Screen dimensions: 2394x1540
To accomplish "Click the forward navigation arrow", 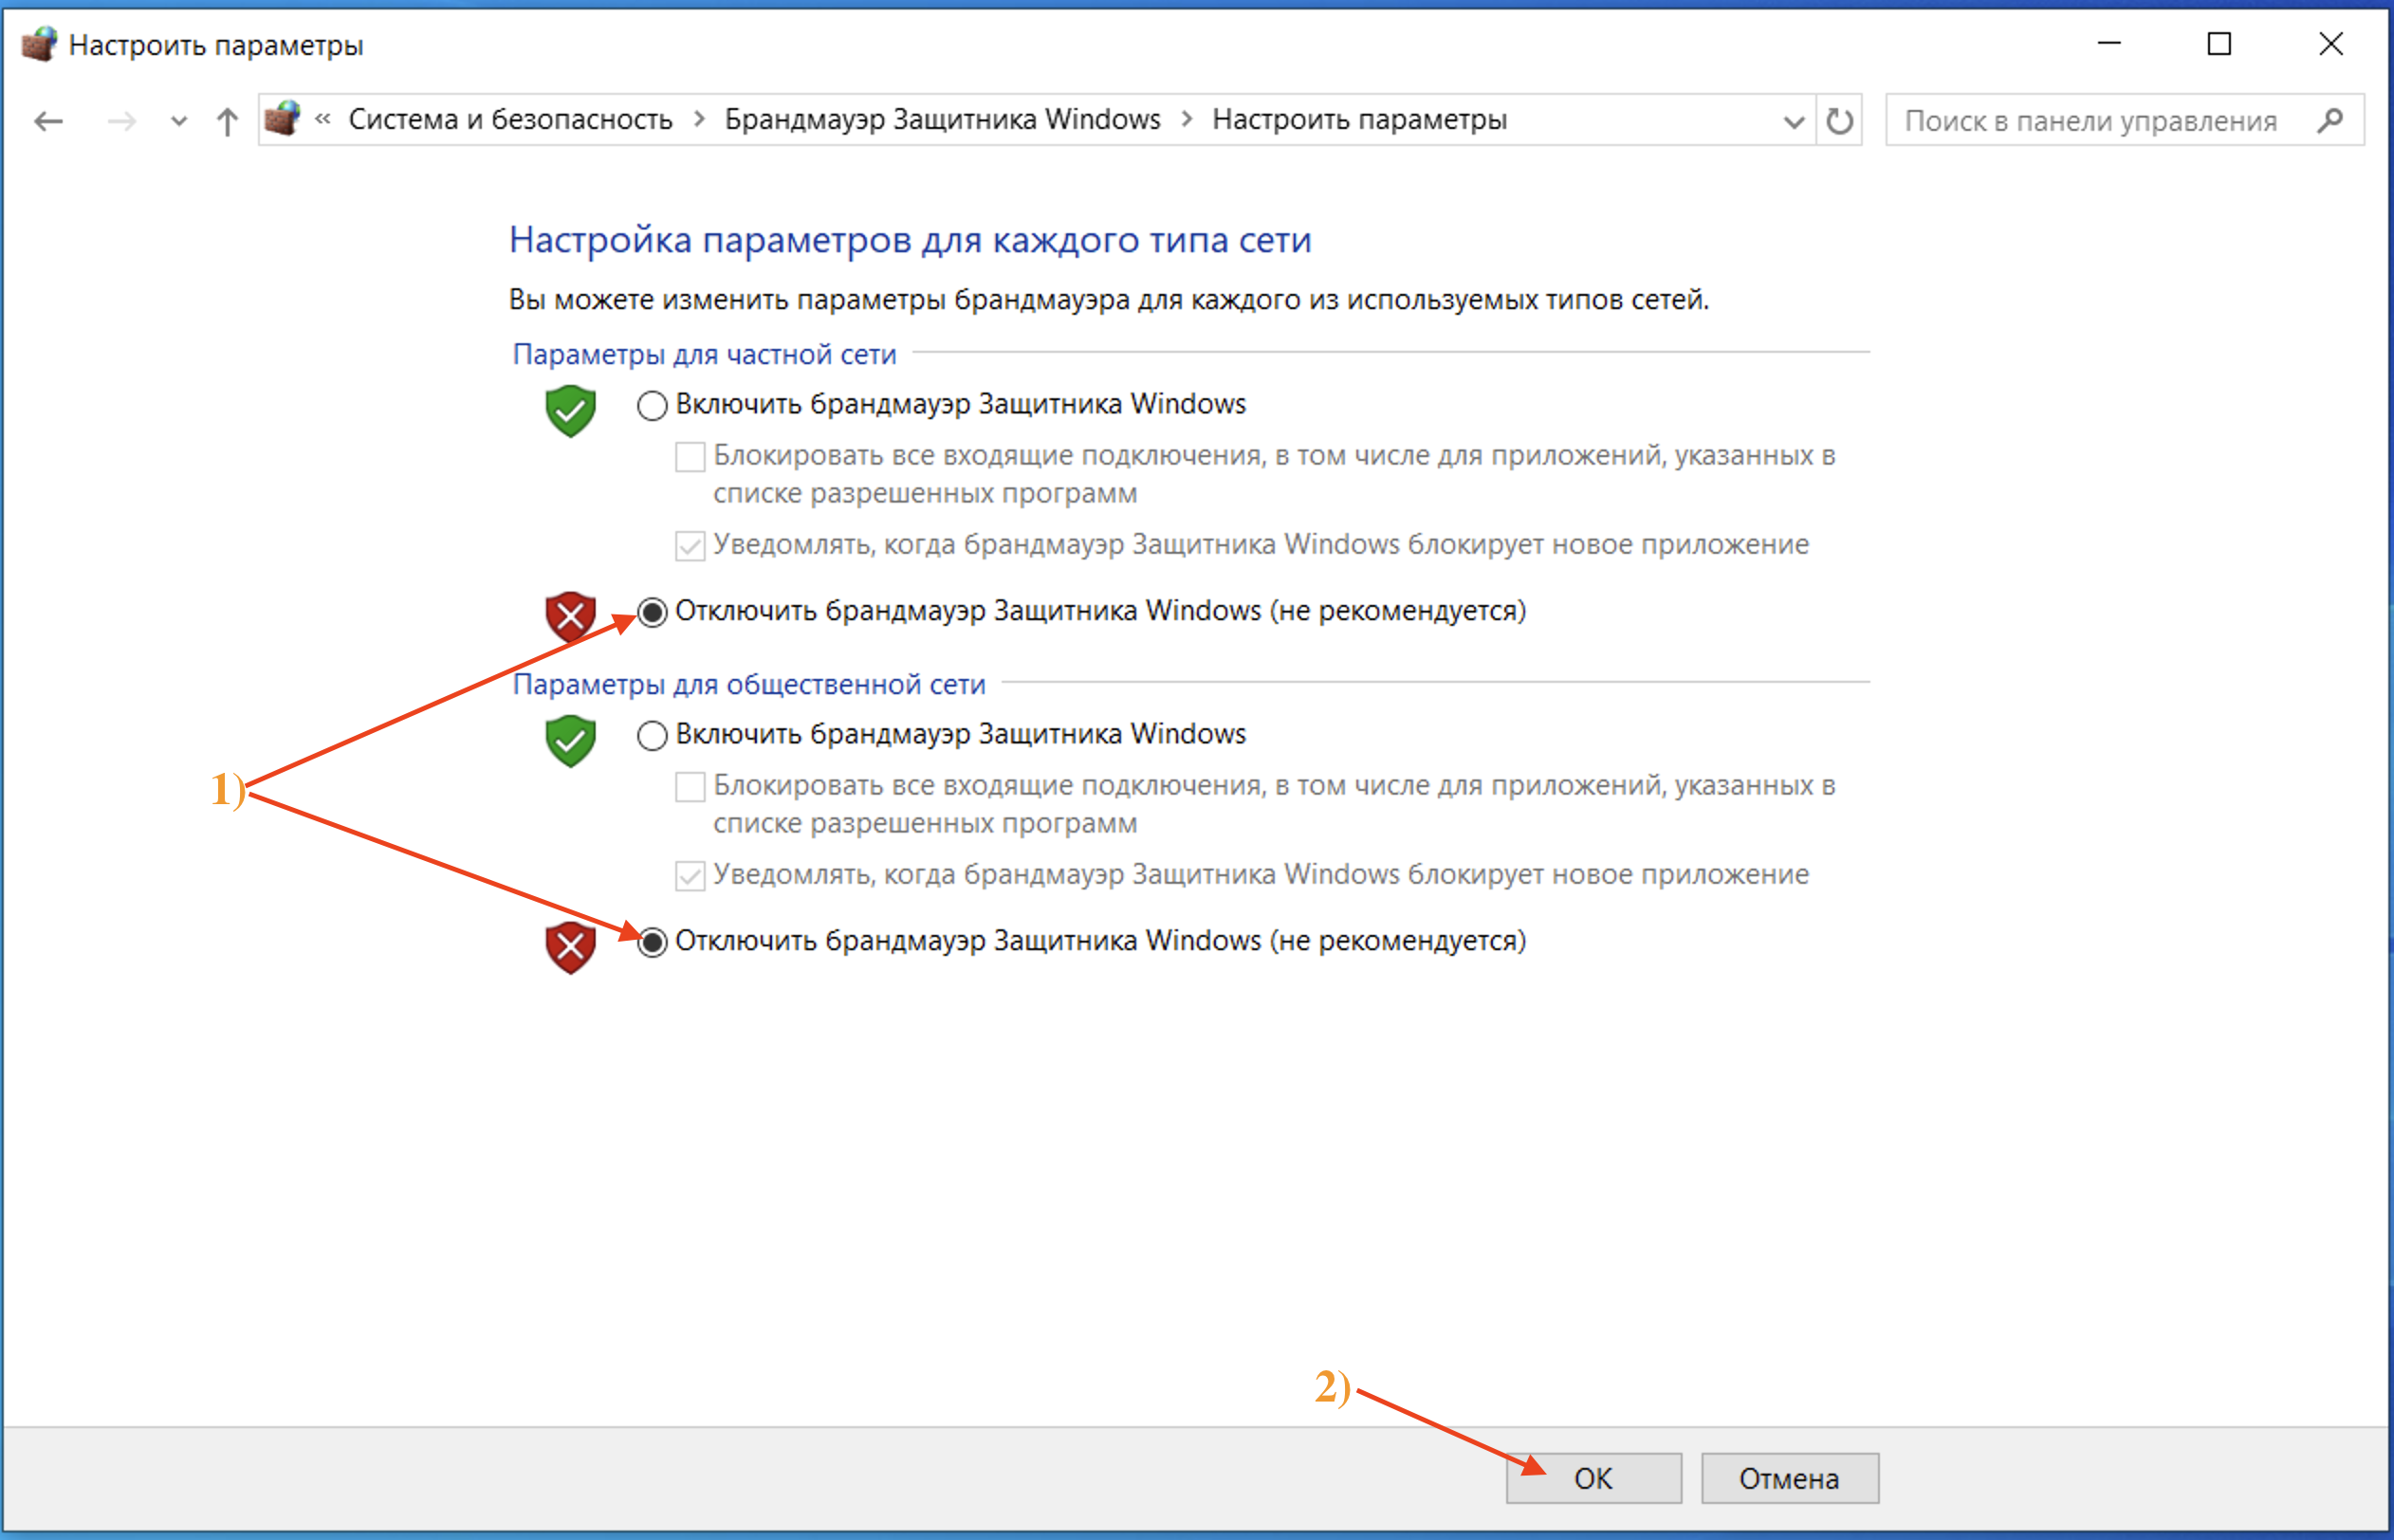I will tap(122, 121).
